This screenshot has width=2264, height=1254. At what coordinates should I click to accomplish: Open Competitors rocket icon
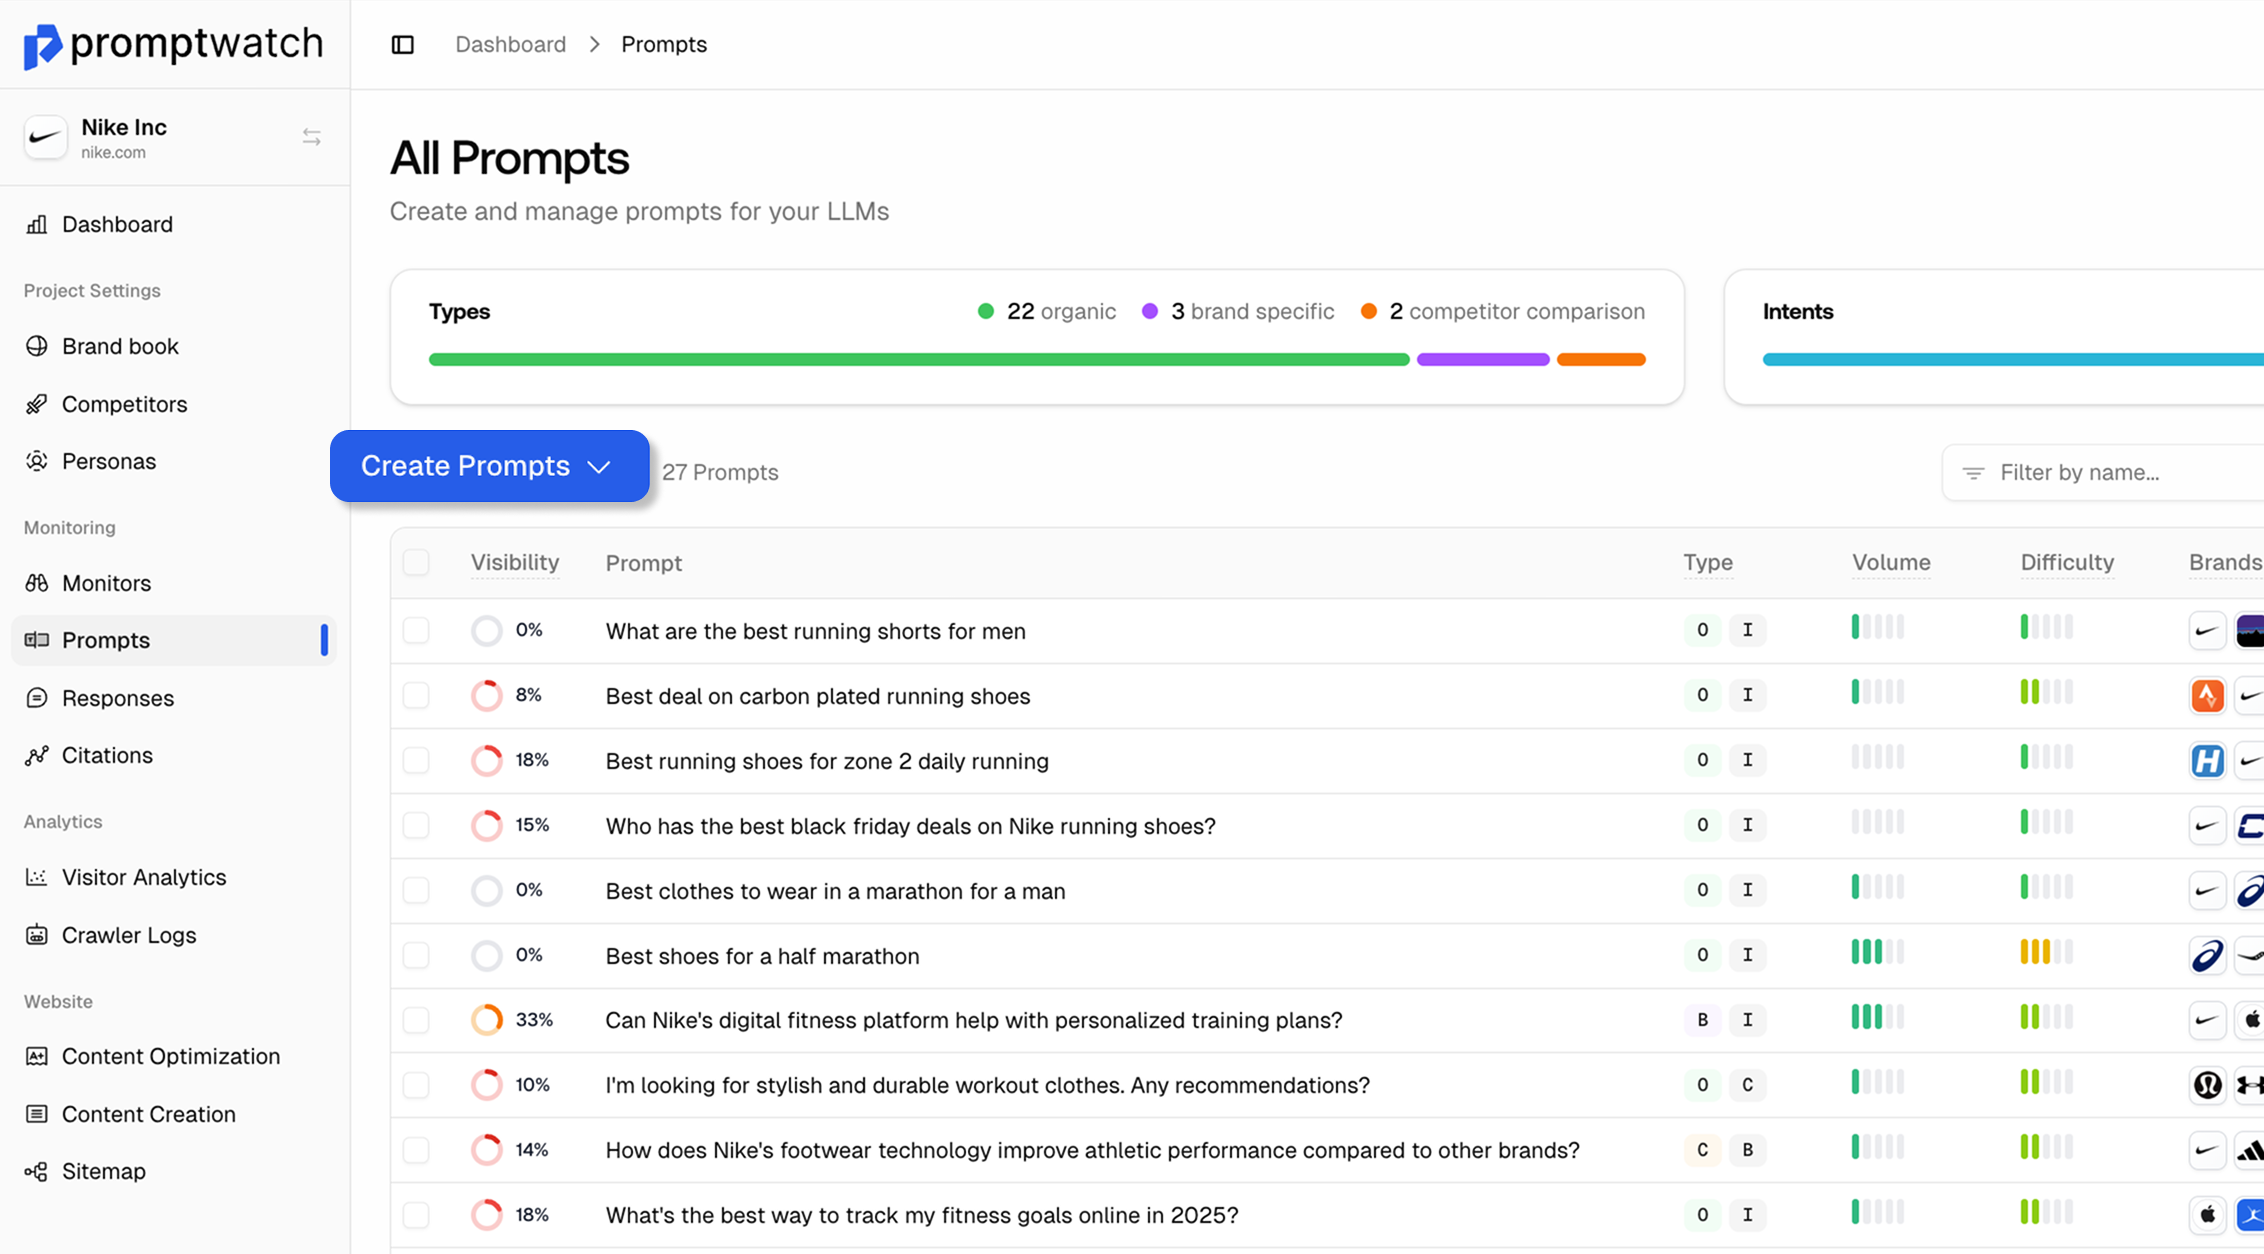[x=37, y=404]
